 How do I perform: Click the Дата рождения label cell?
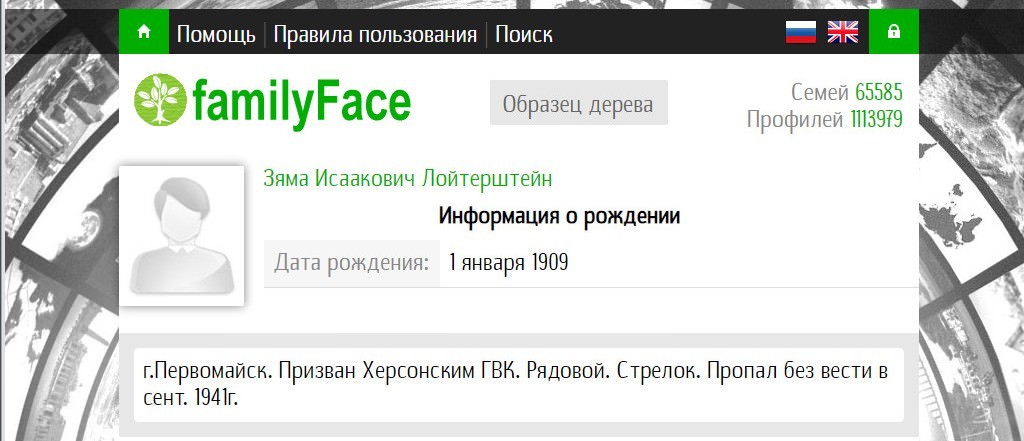click(x=351, y=263)
